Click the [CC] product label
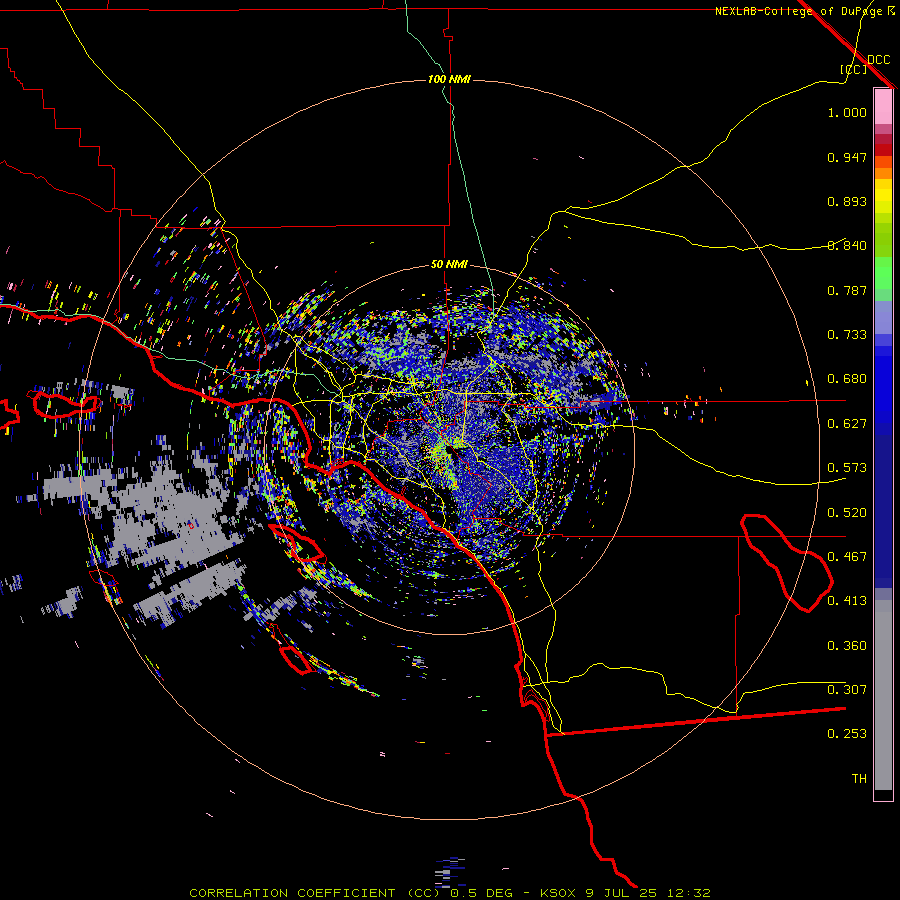The width and height of the screenshot is (900, 900). tap(852, 69)
